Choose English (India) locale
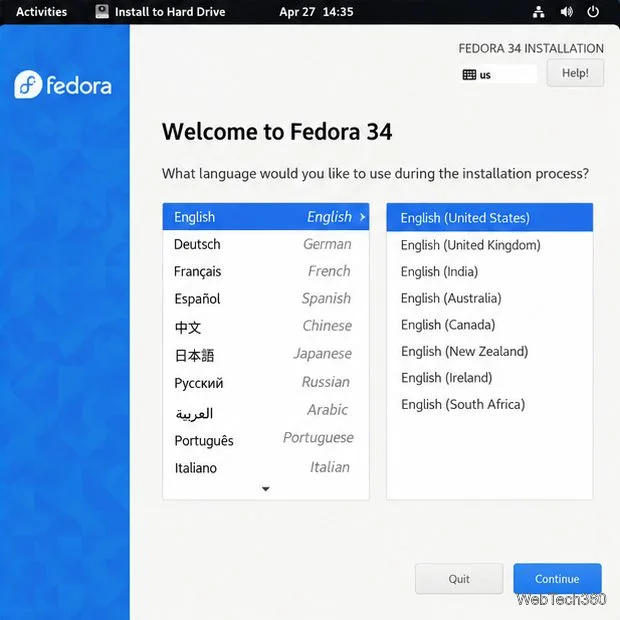Screen dimensions: 620x620 490,272
